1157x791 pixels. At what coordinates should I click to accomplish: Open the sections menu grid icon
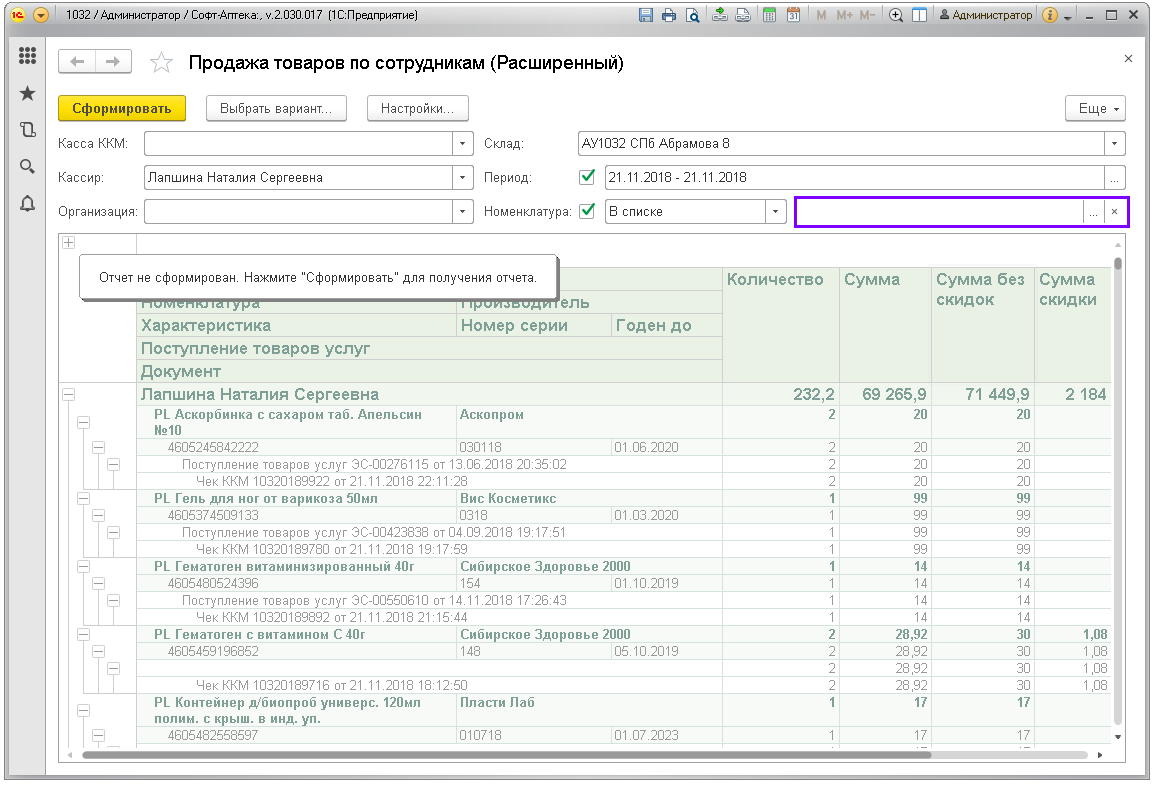click(x=27, y=56)
